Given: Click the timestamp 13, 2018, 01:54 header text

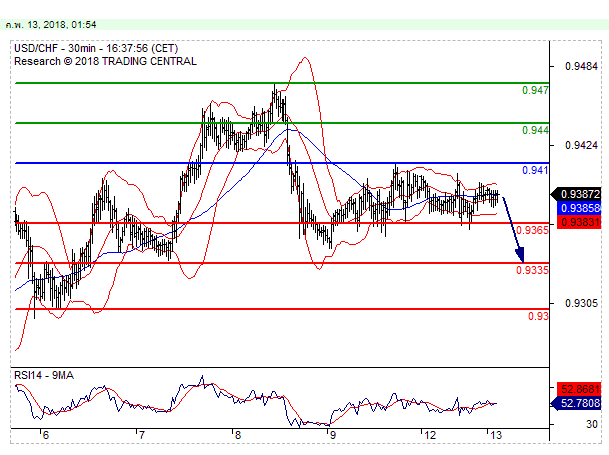Looking at the screenshot, I should [x=51, y=25].
